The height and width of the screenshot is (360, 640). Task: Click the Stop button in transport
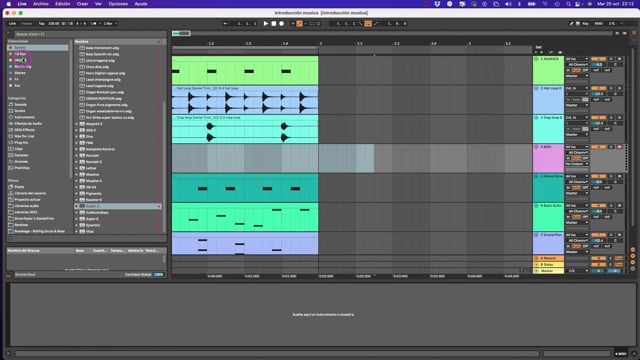274,24
